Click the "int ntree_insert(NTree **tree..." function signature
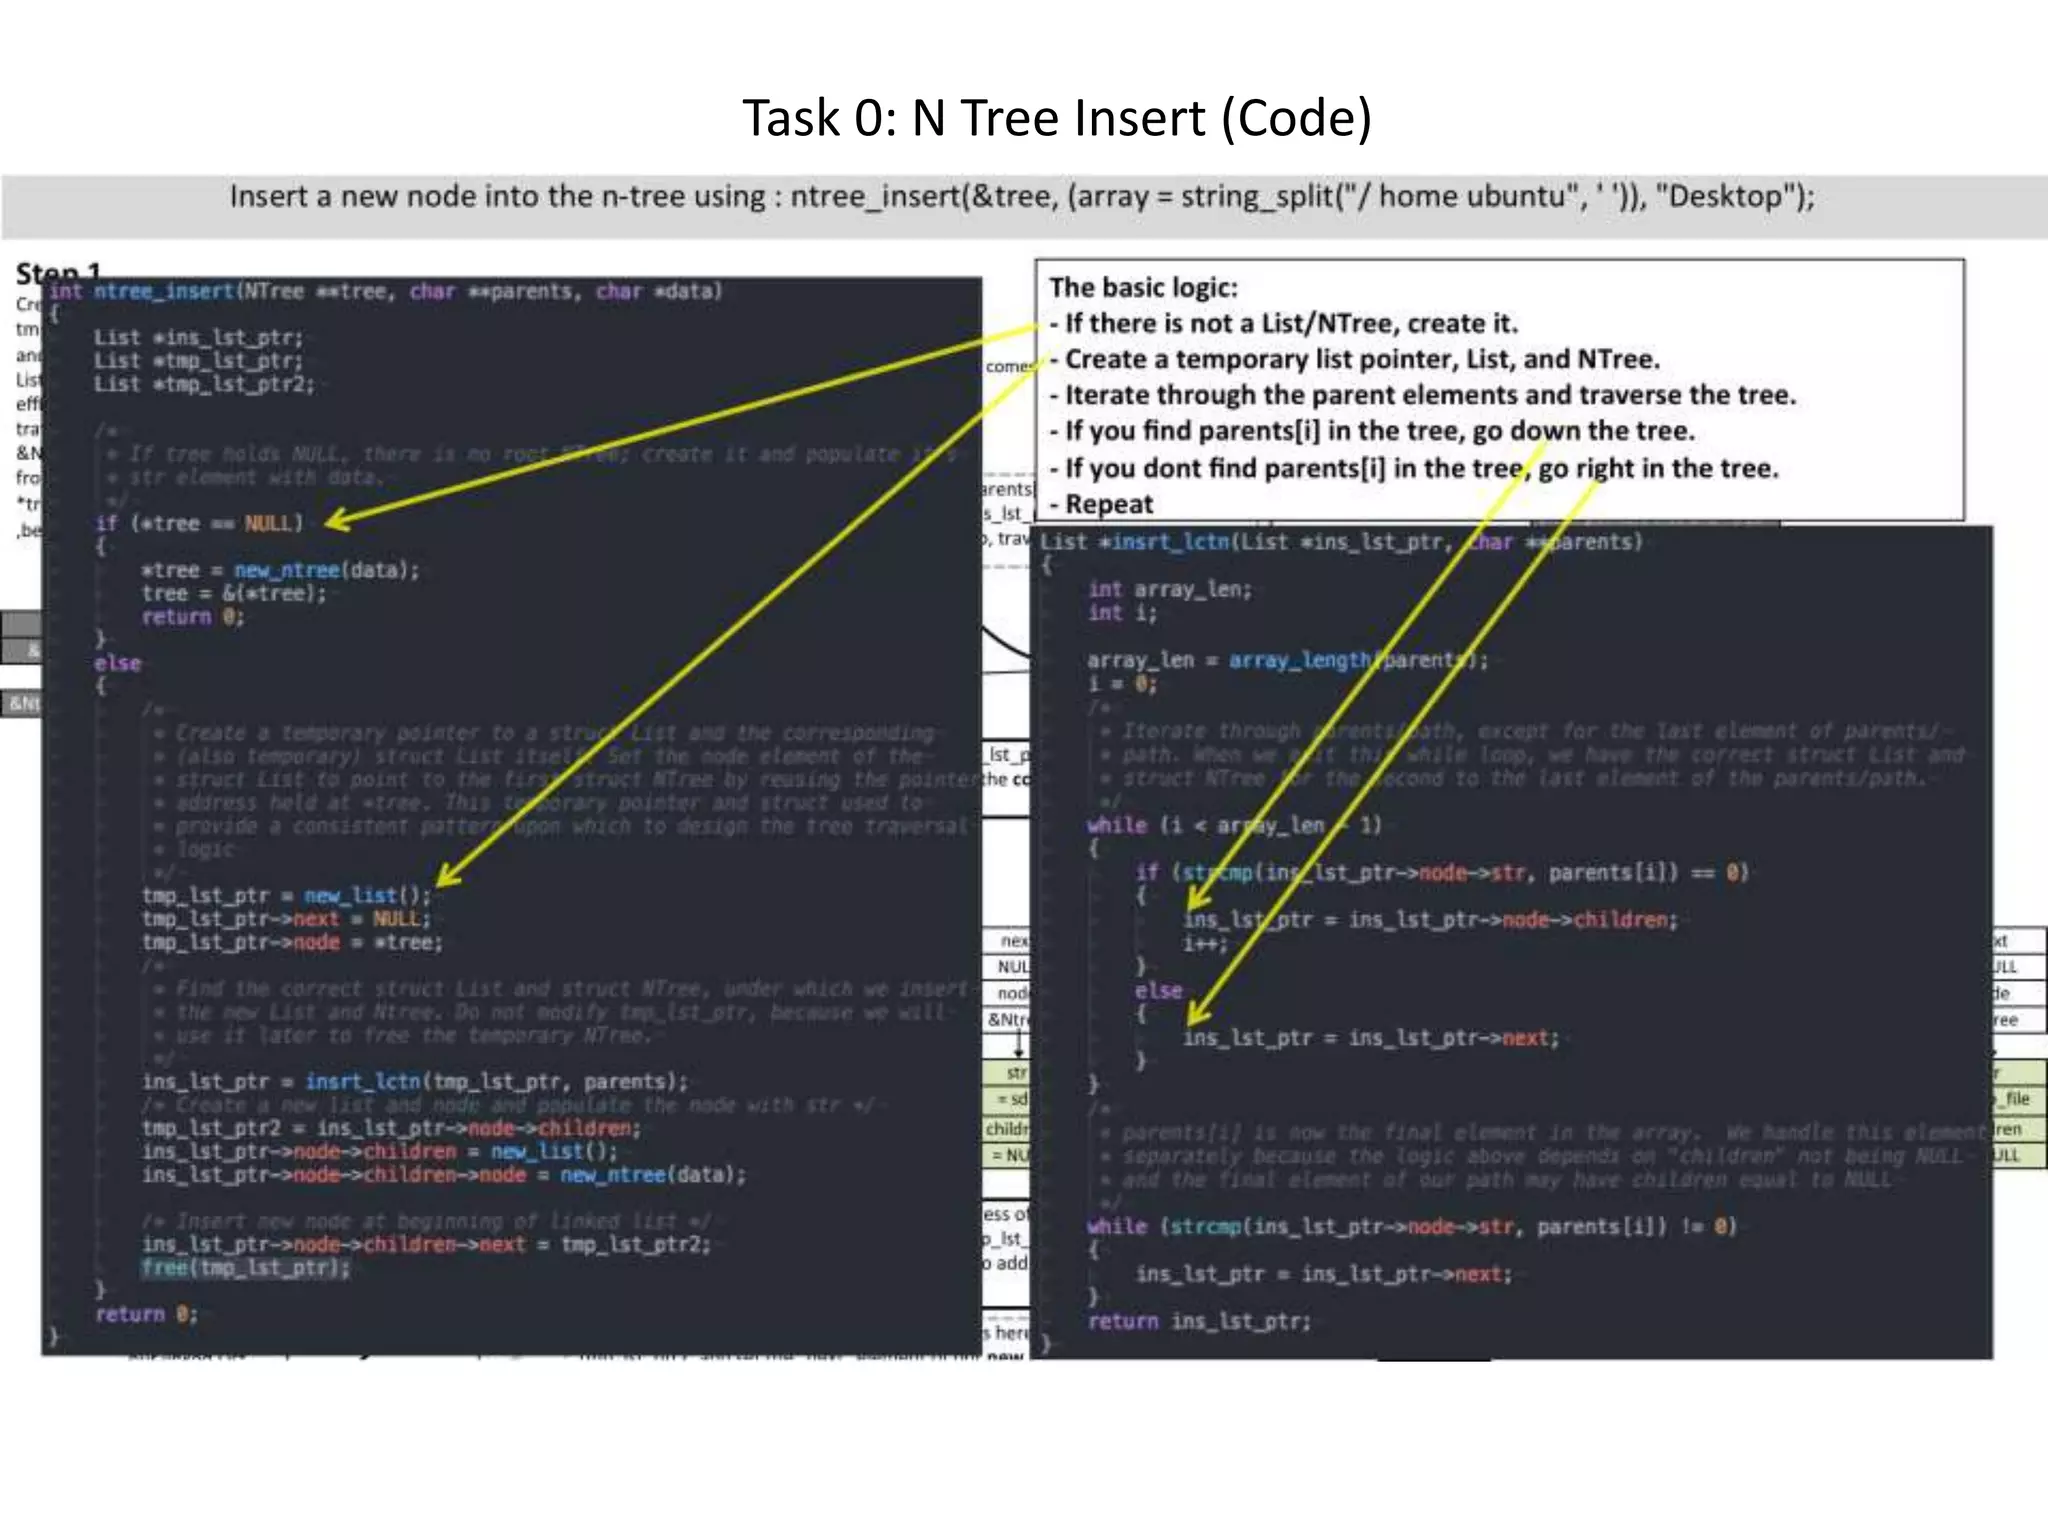Viewport: 2048px width, 1536px height. [386, 291]
